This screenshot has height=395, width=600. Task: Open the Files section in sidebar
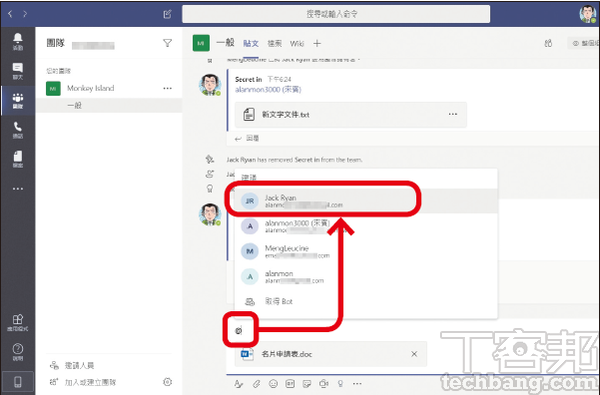click(x=18, y=159)
